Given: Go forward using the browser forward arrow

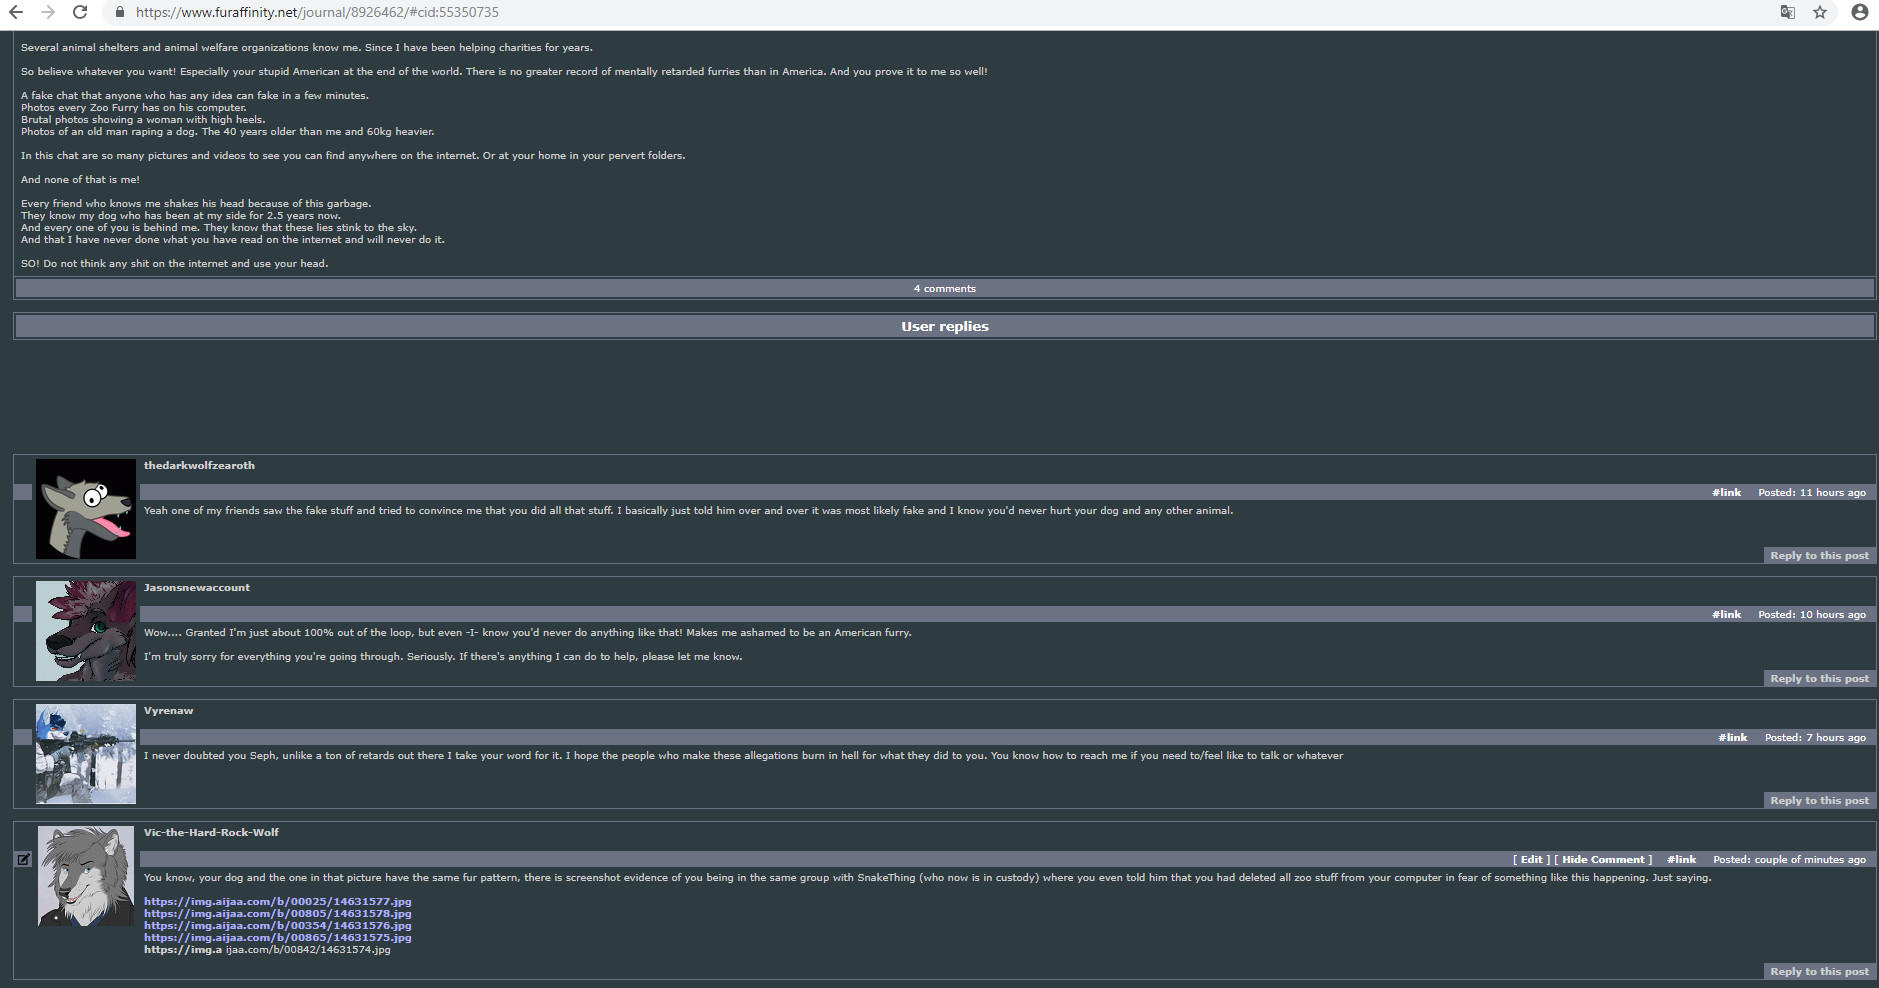Looking at the screenshot, I should click(x=48, y=12).
